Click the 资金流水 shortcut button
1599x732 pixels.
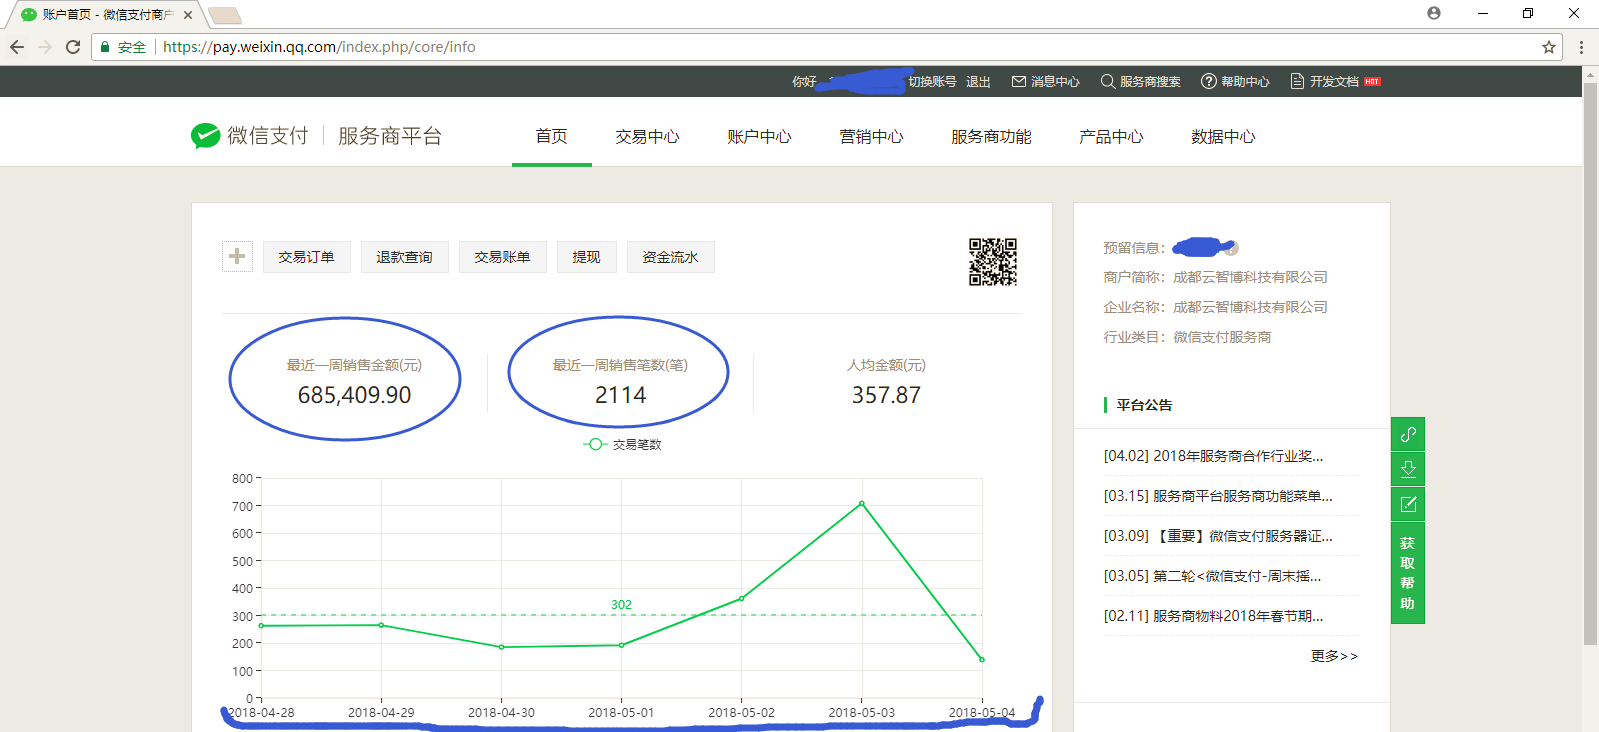click(671, 257)
